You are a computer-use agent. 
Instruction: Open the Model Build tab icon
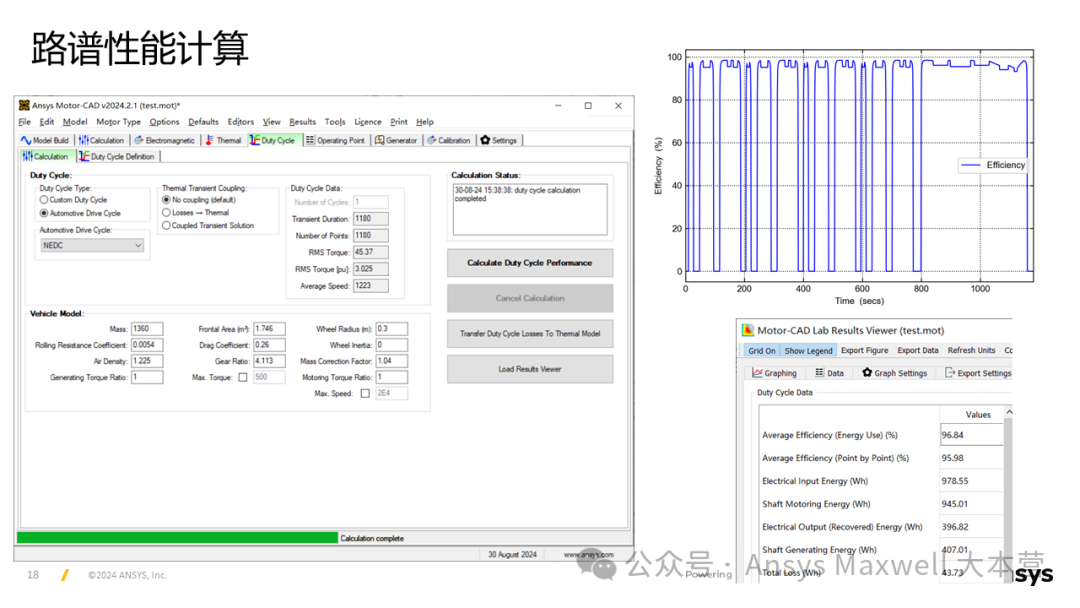click(x=26, y=140)
